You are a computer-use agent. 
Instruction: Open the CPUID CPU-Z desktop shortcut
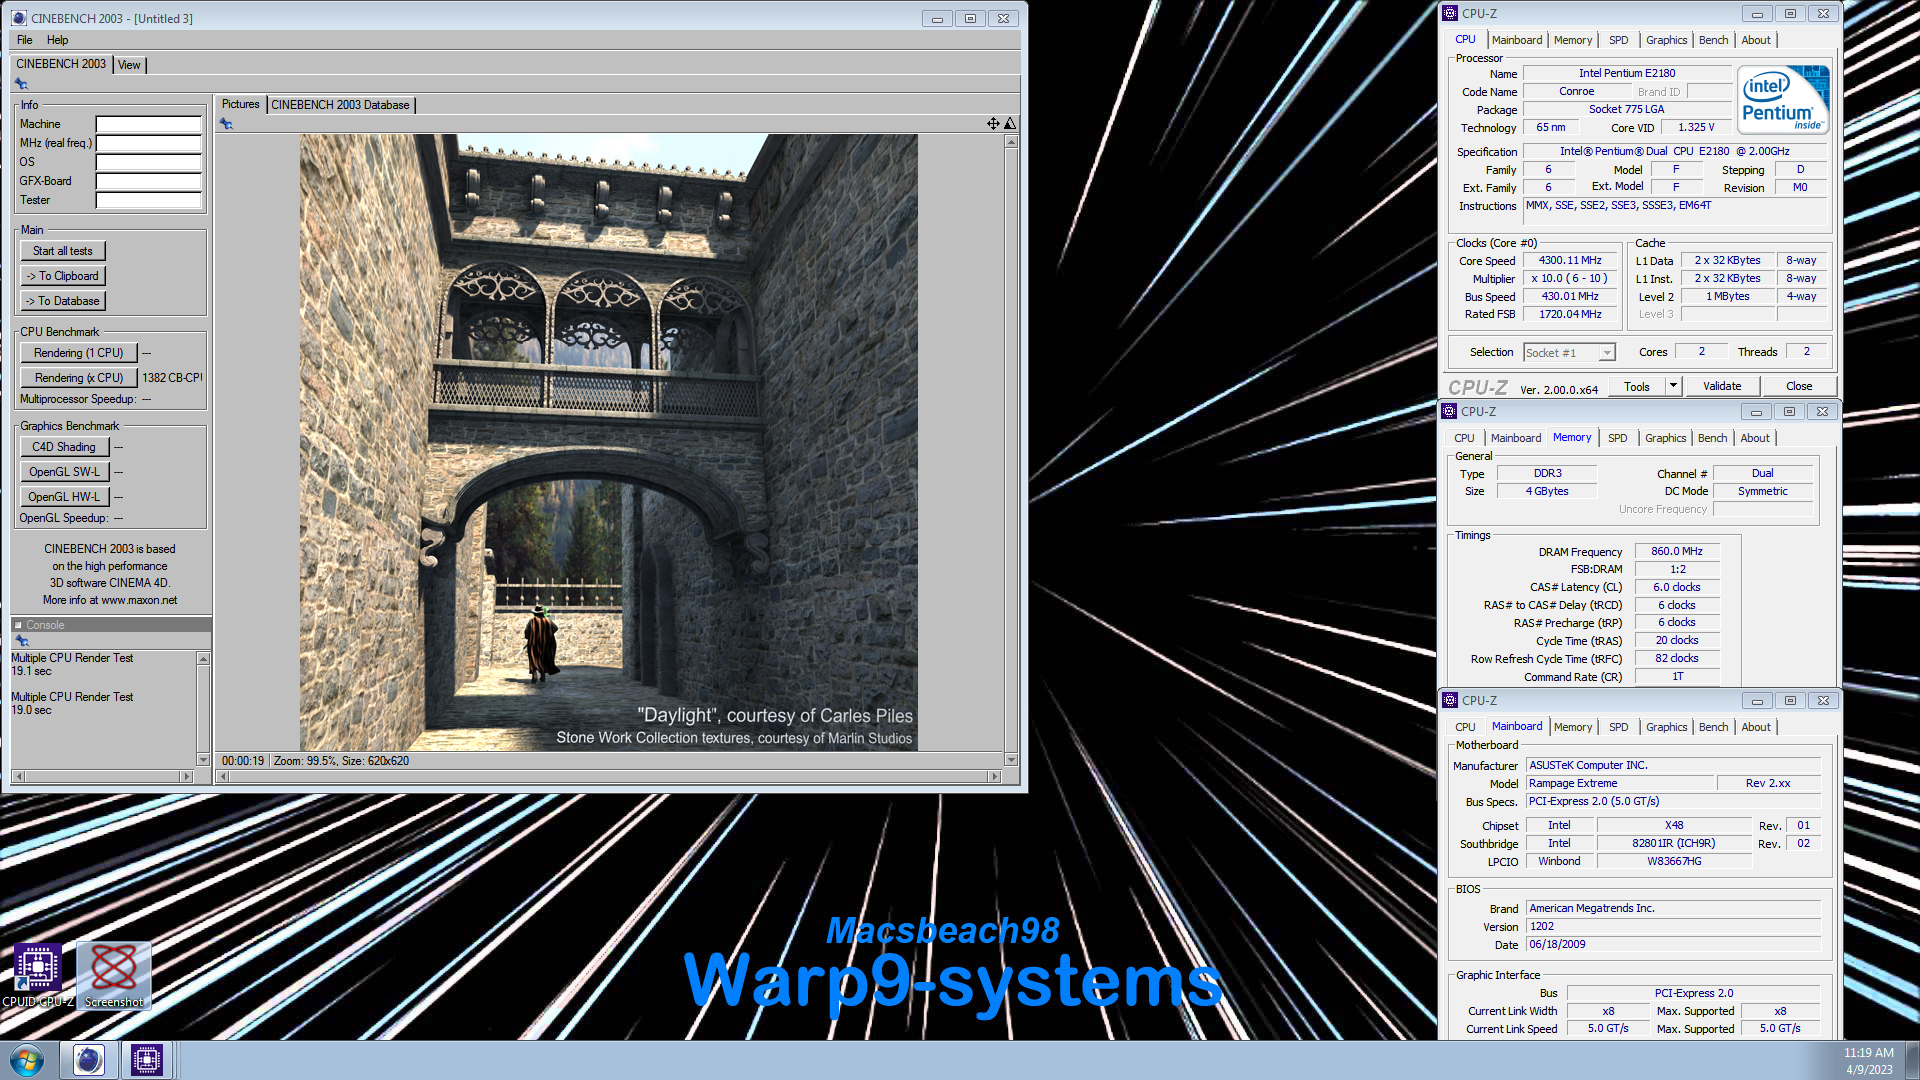pyautogui.click(x=38, y=976)
